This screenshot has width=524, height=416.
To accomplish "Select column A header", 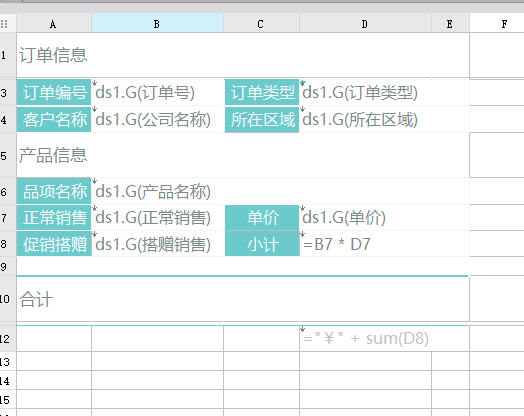I will pos(53,24).
